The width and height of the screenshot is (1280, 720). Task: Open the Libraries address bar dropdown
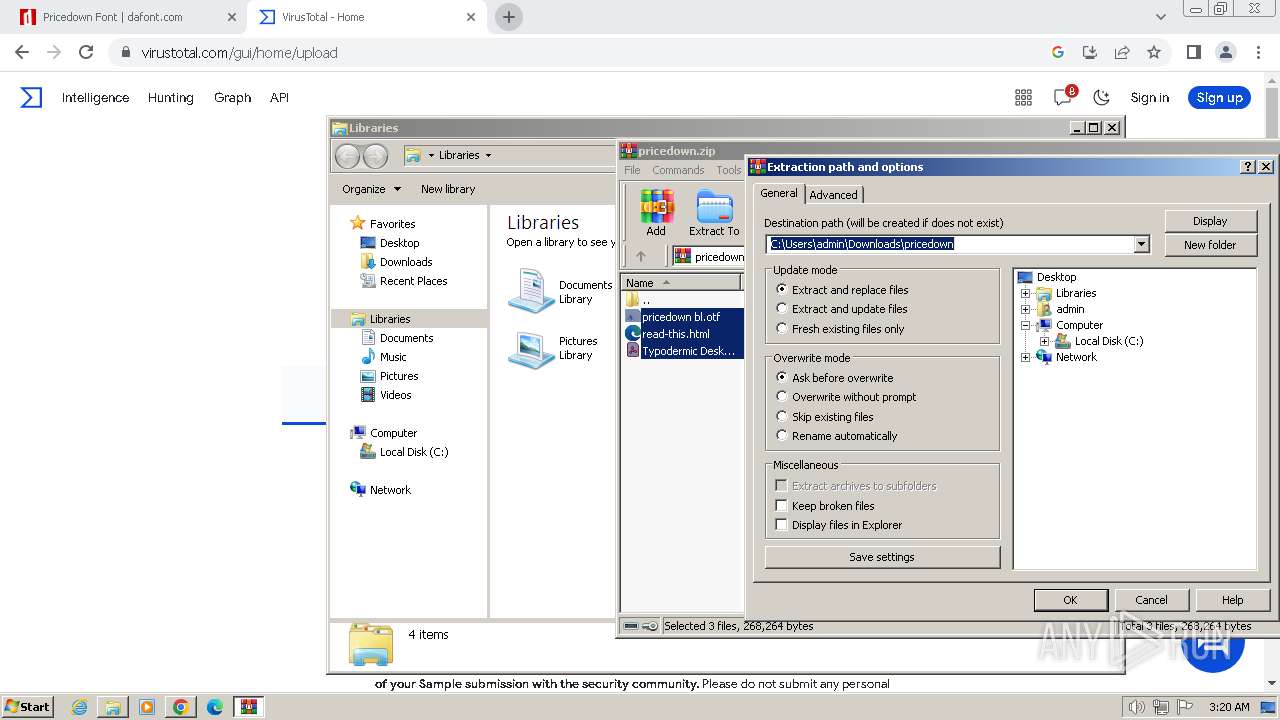pyautogui.click(x=488, y=155)
